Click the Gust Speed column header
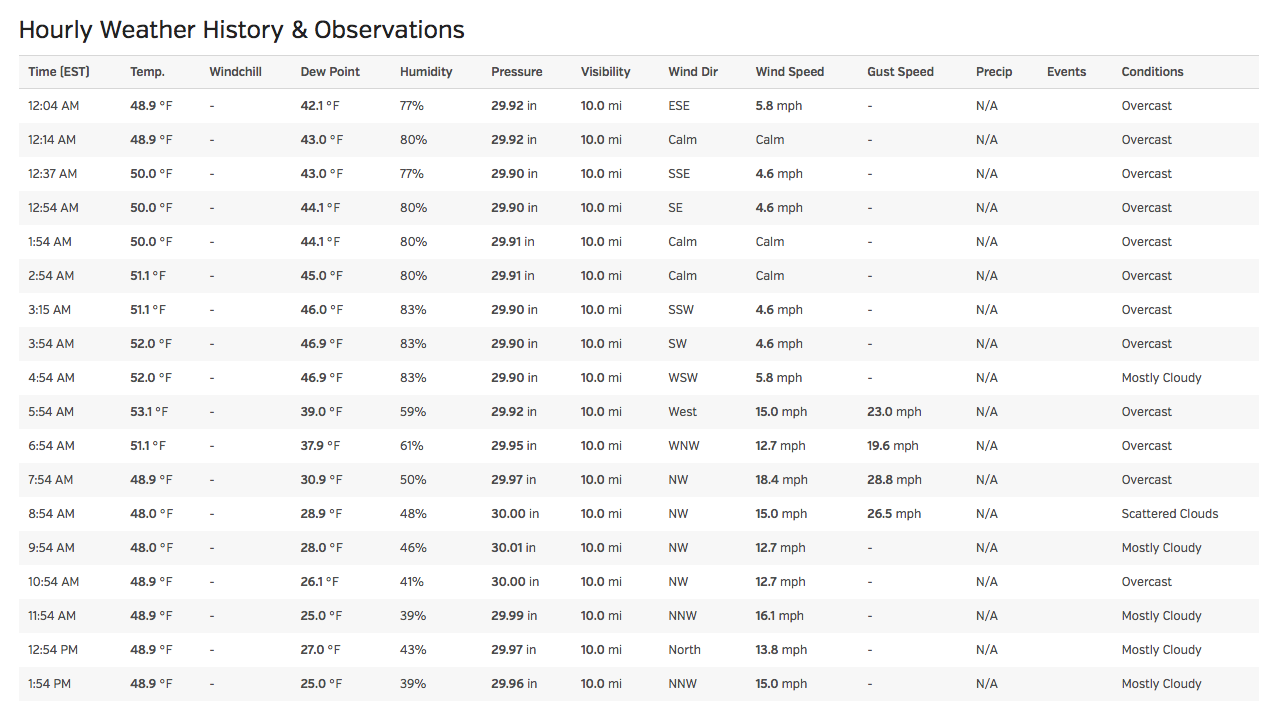Viewport: 1280px width, 703px height. point(900,72)
